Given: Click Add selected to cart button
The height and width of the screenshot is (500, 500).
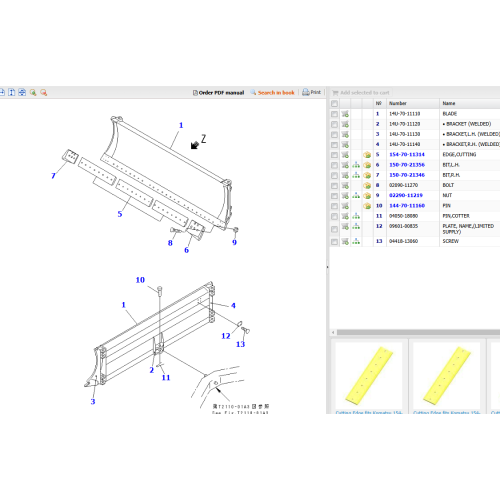Looking at the screenshot, I should tap(361, 93).
